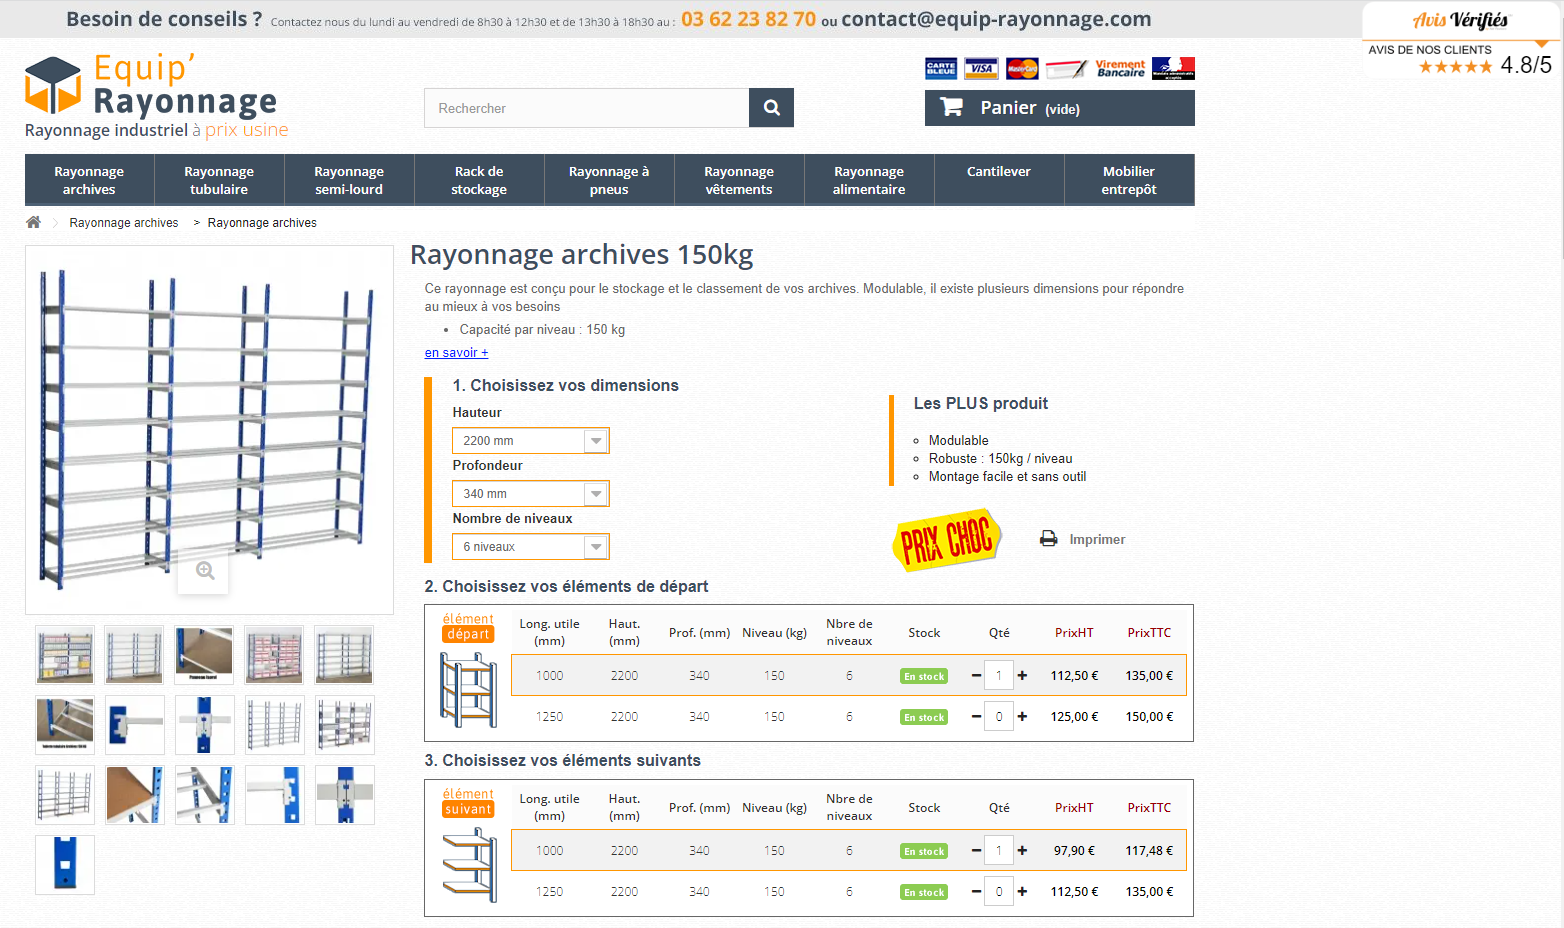Image resolution: width=1564 pixels, height=928 pixels.
Task: Type in the Rechercher search field
Action: (x=586, y=108)
